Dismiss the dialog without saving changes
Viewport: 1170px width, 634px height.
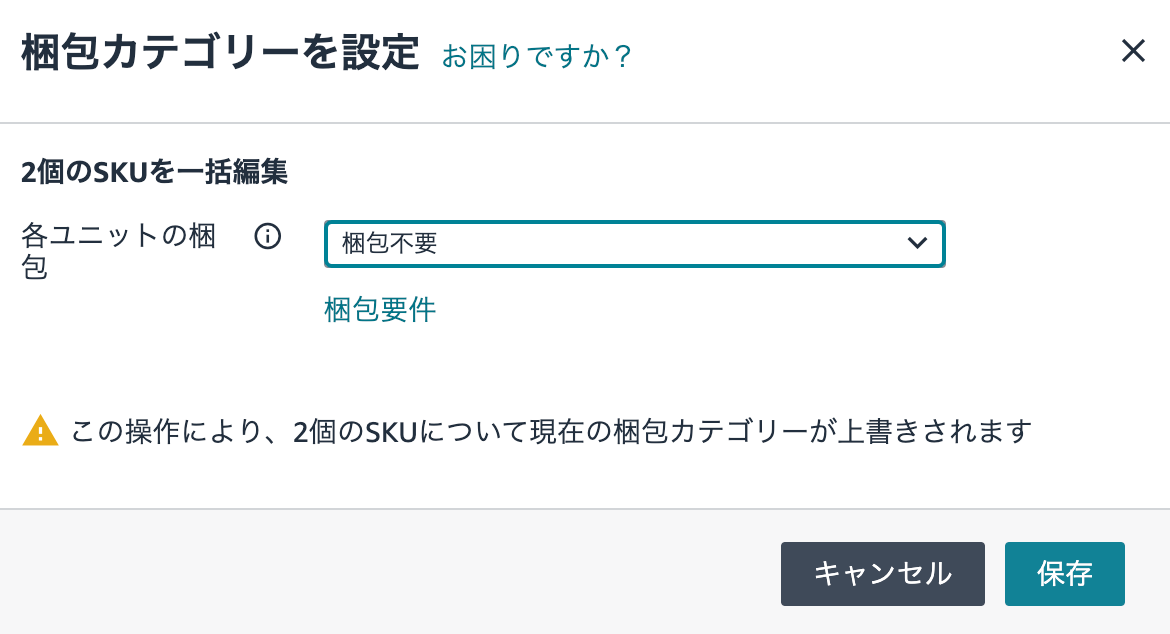[x=882, y=574]
